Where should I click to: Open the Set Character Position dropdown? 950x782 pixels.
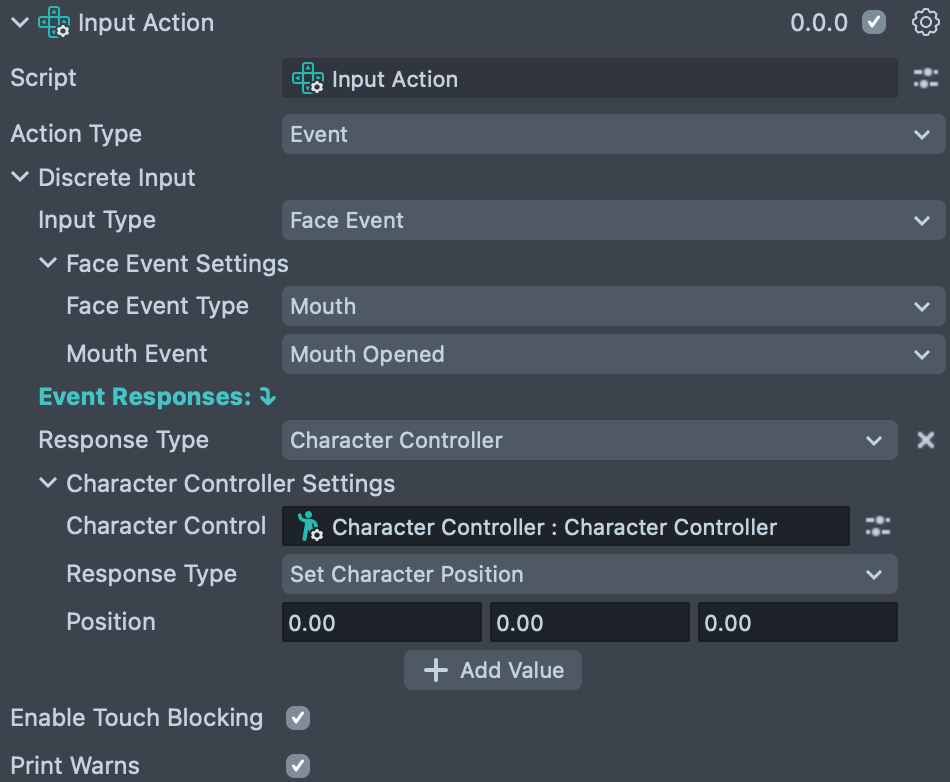tap(589, 574)
